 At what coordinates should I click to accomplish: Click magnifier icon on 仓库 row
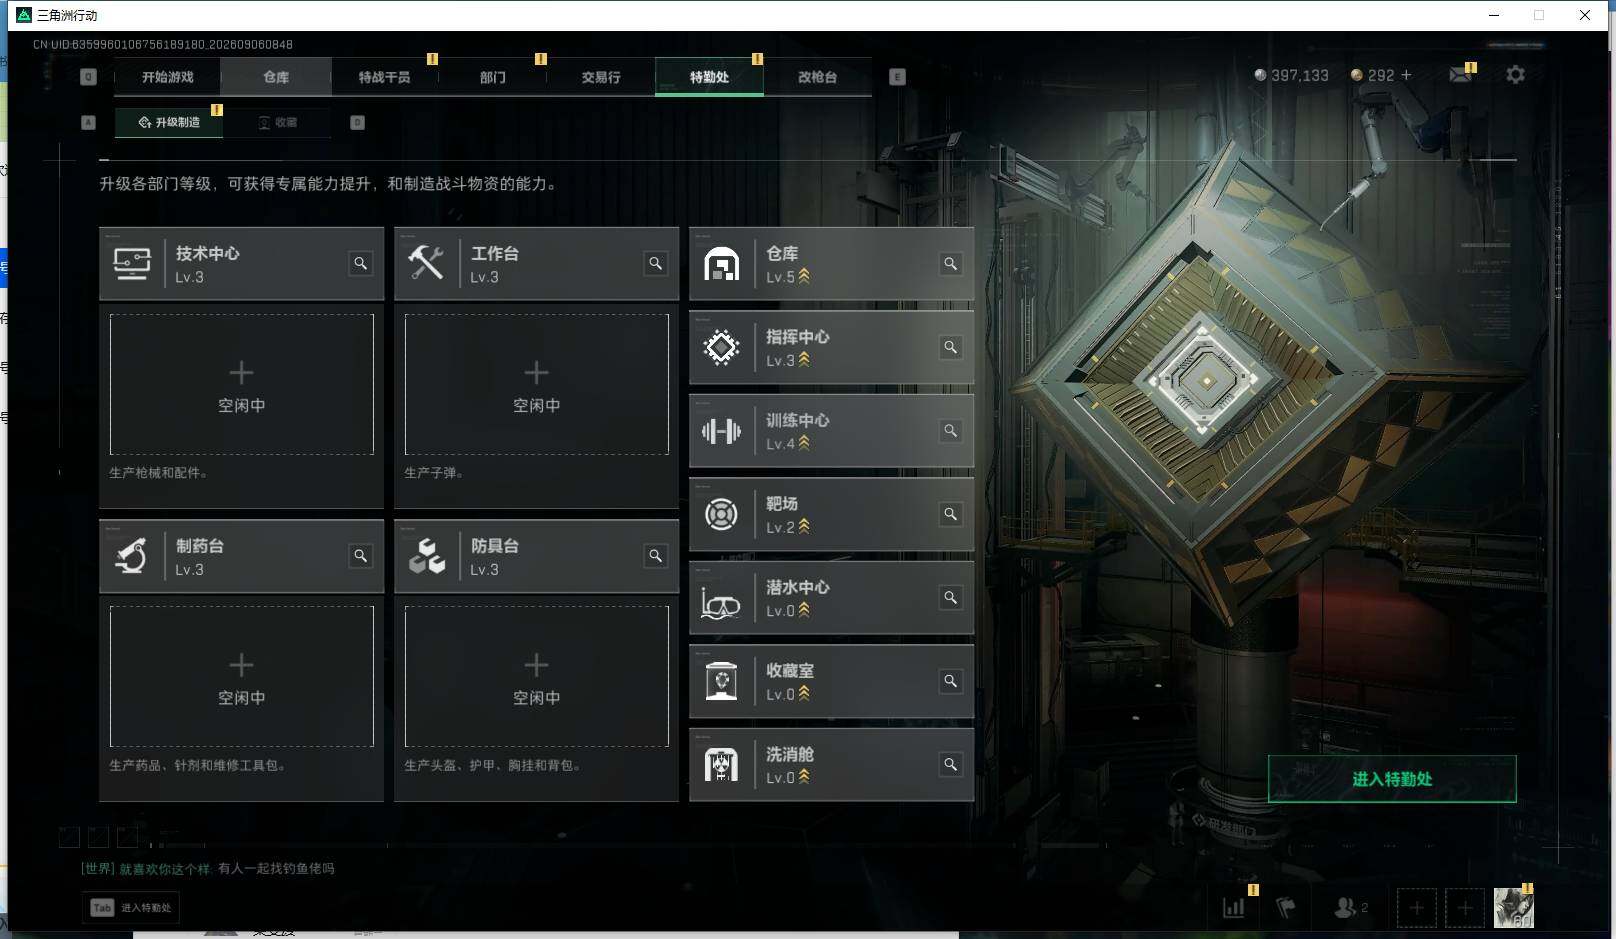pos(950,264)
